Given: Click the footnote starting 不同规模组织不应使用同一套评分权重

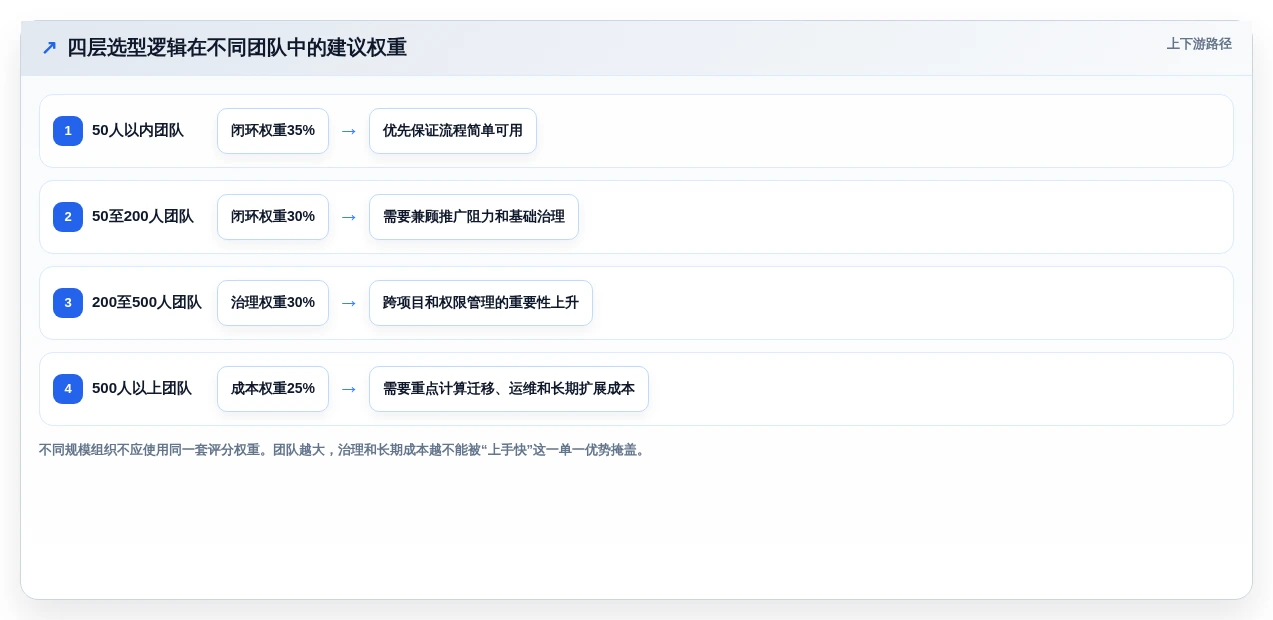Looking at the screenshot, I should (x=344, y=451).
